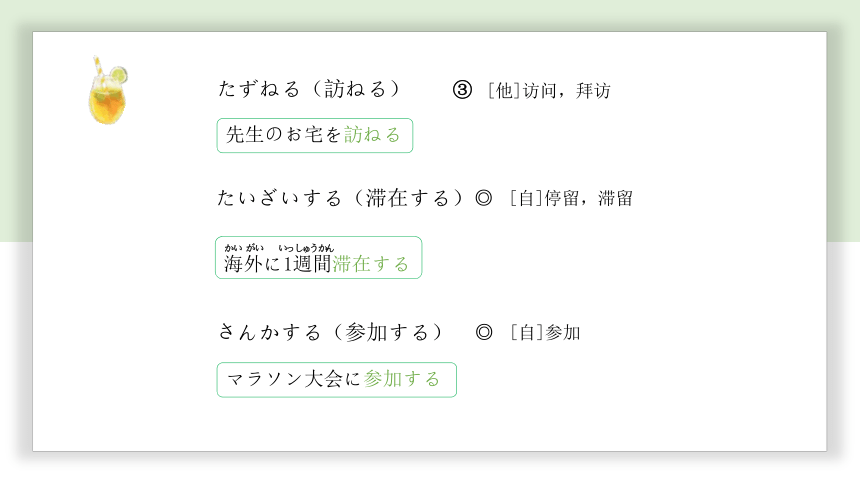Click the definition [自]停留，滞留
This screenshot has height=484, width=860.
point(571,198)
